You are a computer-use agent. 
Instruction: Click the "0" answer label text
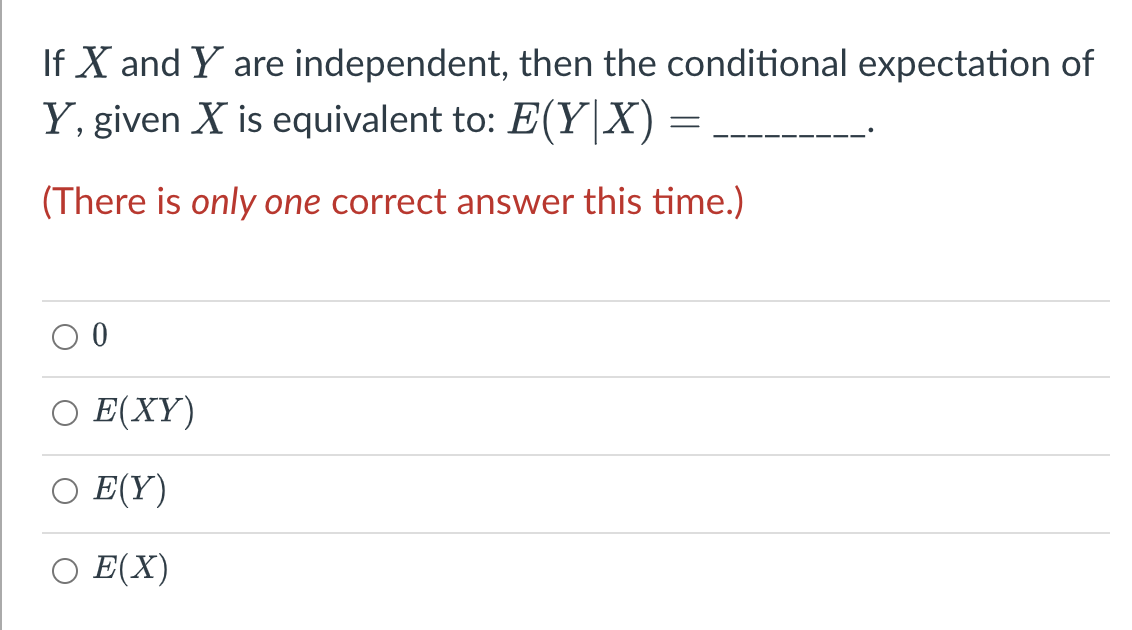(100, 336)
